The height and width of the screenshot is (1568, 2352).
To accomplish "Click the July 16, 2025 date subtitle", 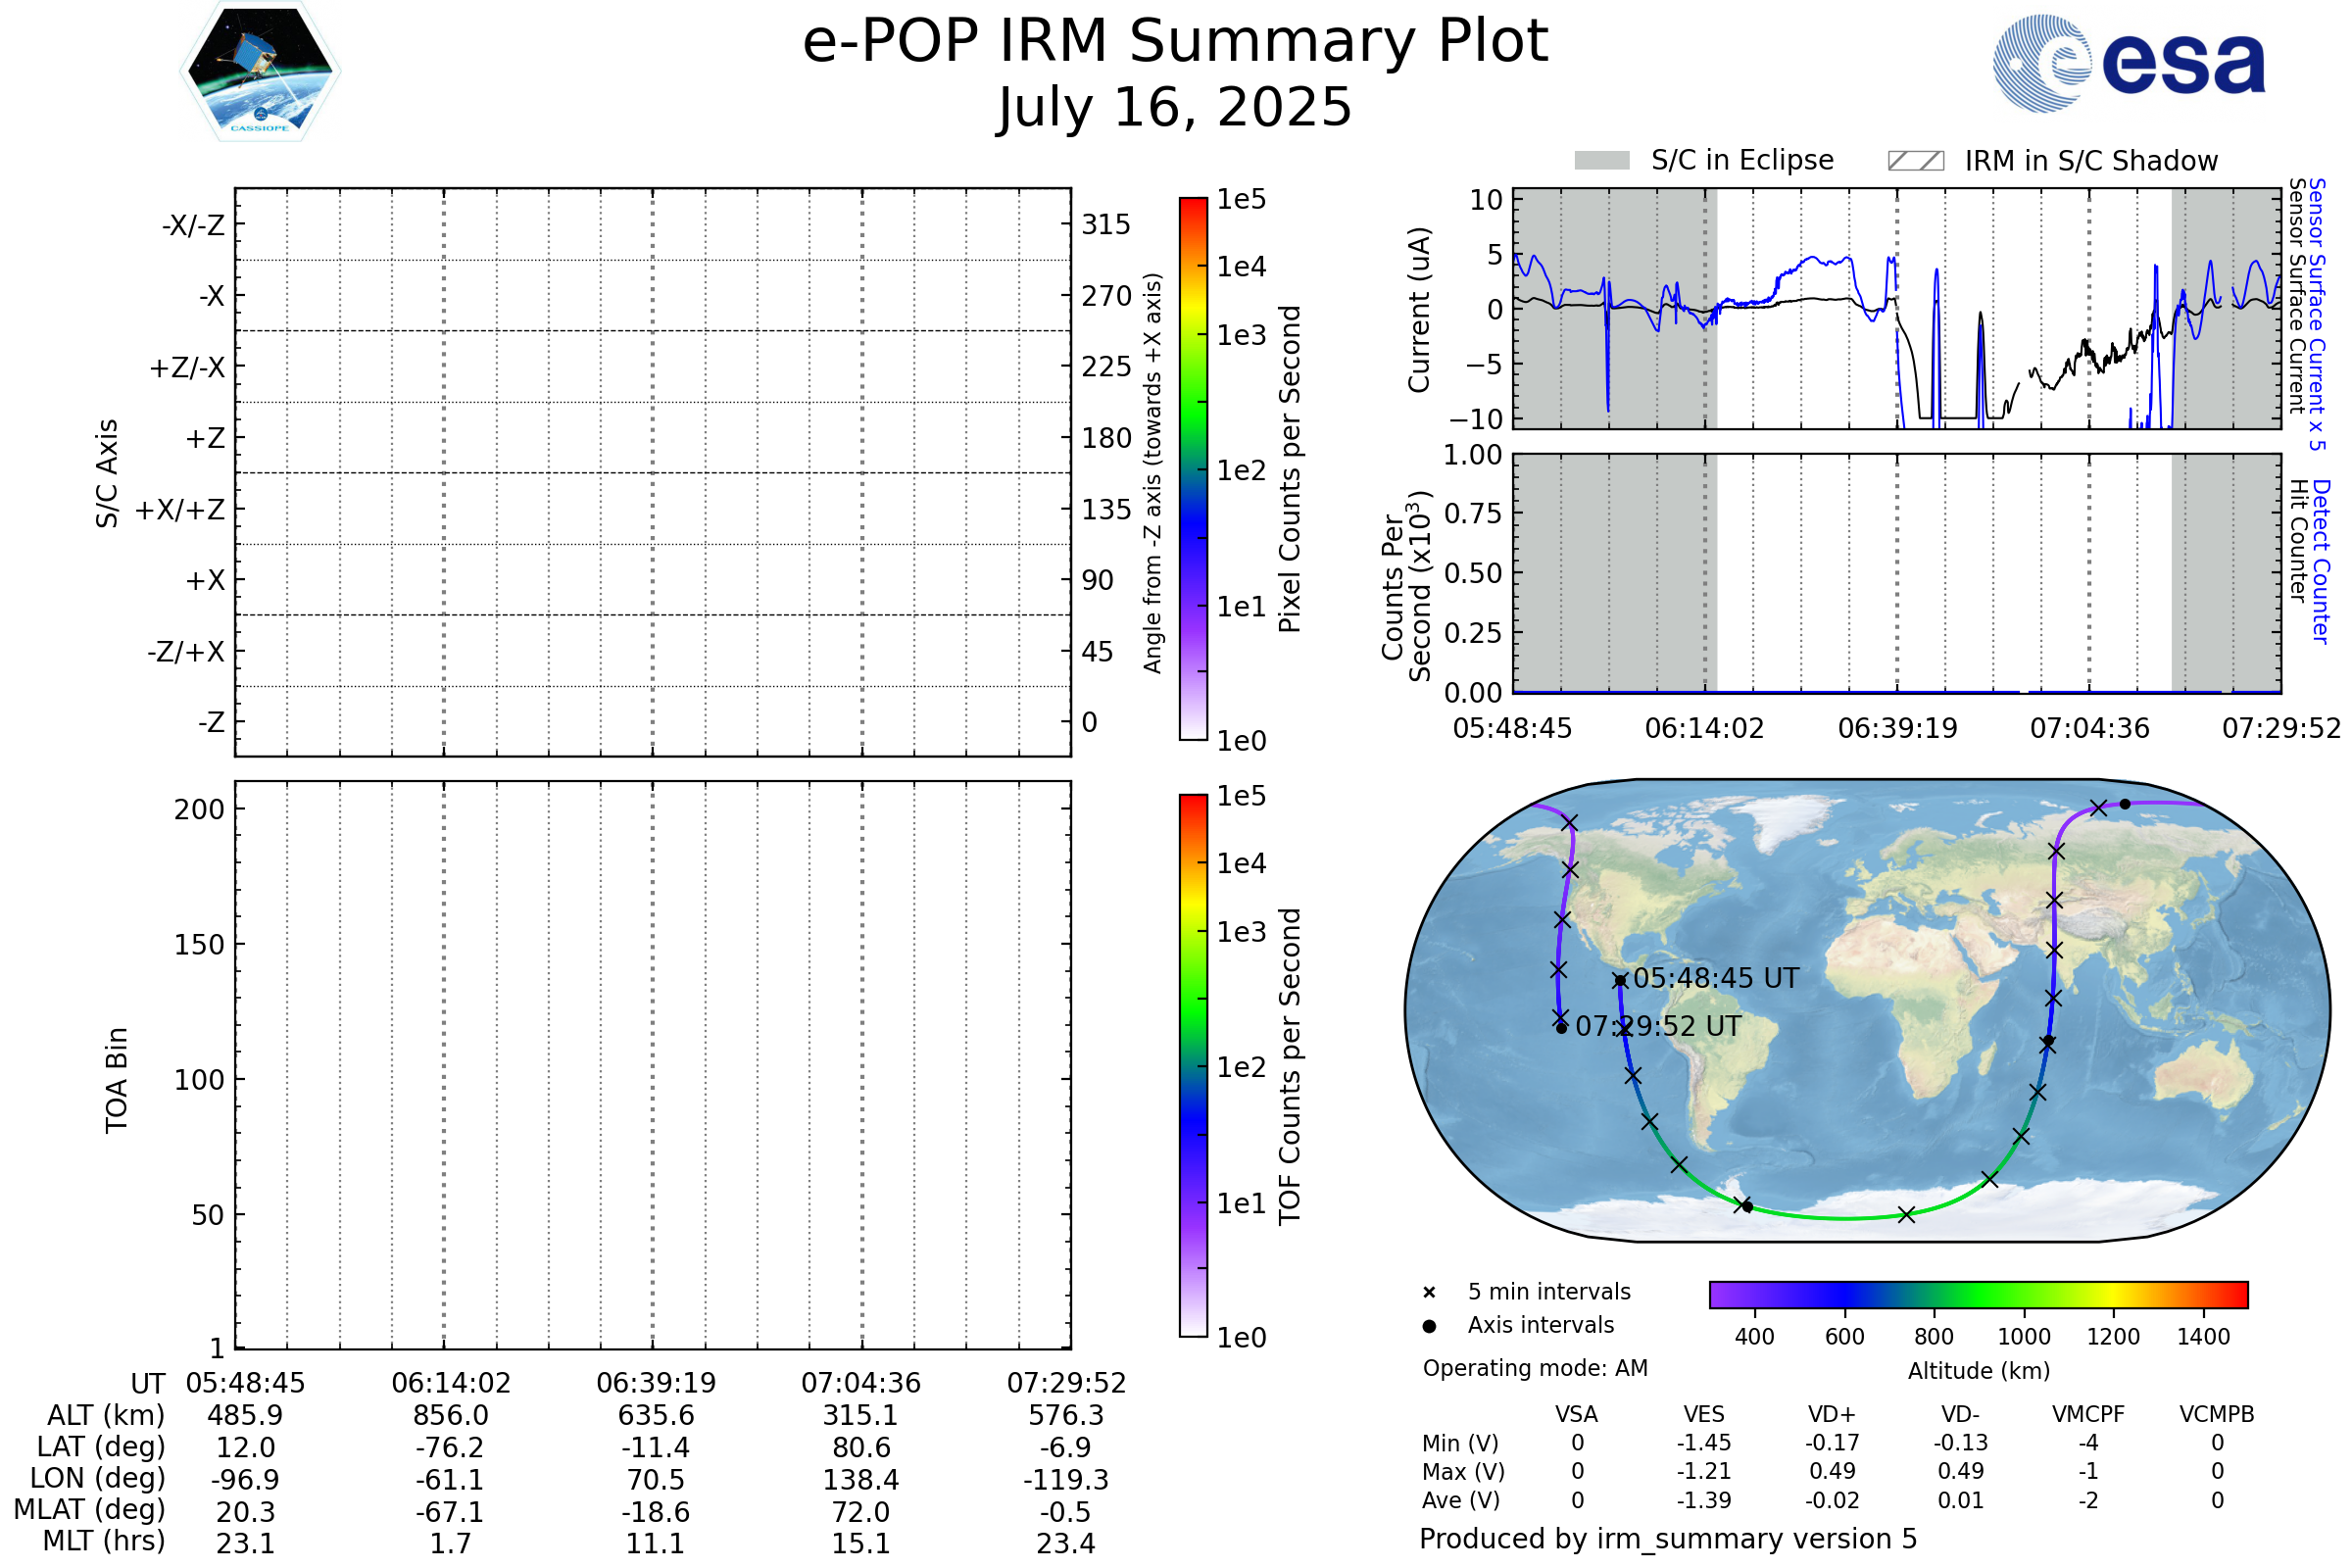I will [1175, 108].
